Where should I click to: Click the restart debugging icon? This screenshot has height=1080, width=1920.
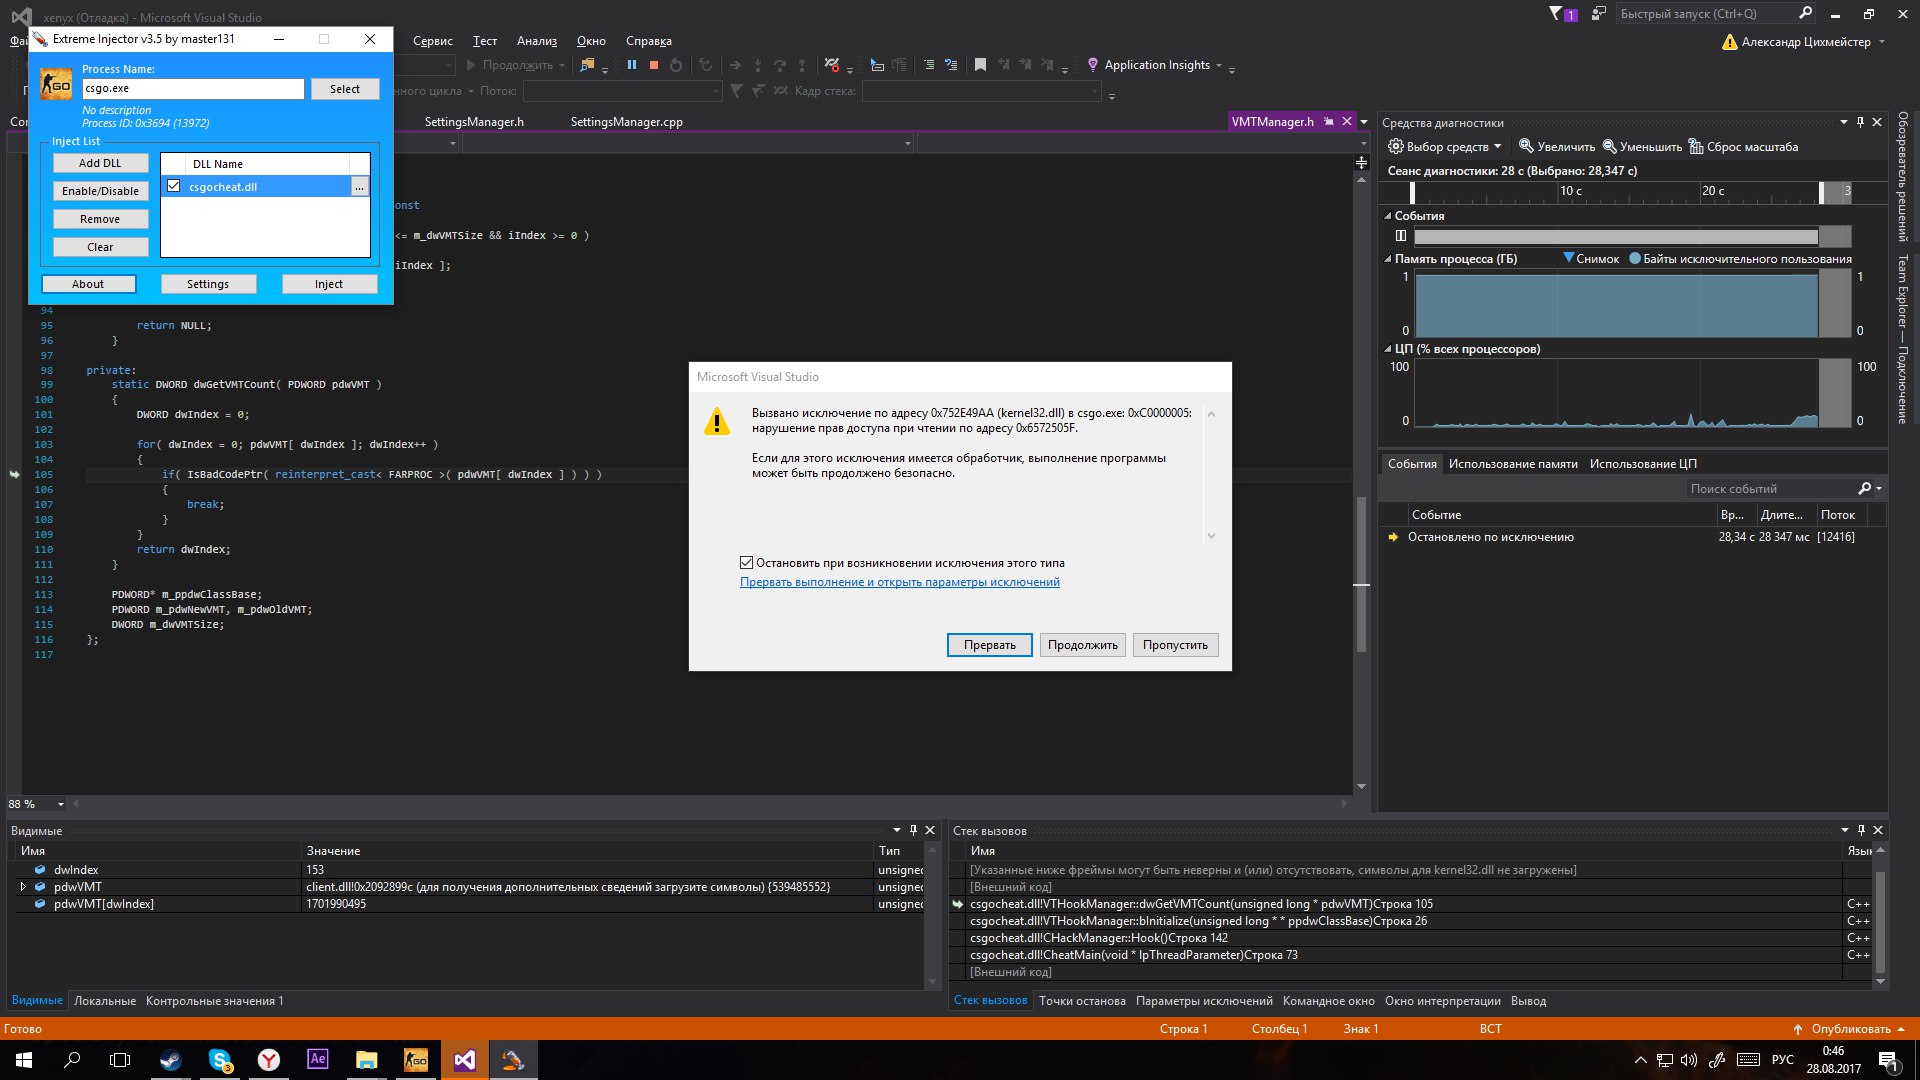pyautogui.click(x=676, y=65)
